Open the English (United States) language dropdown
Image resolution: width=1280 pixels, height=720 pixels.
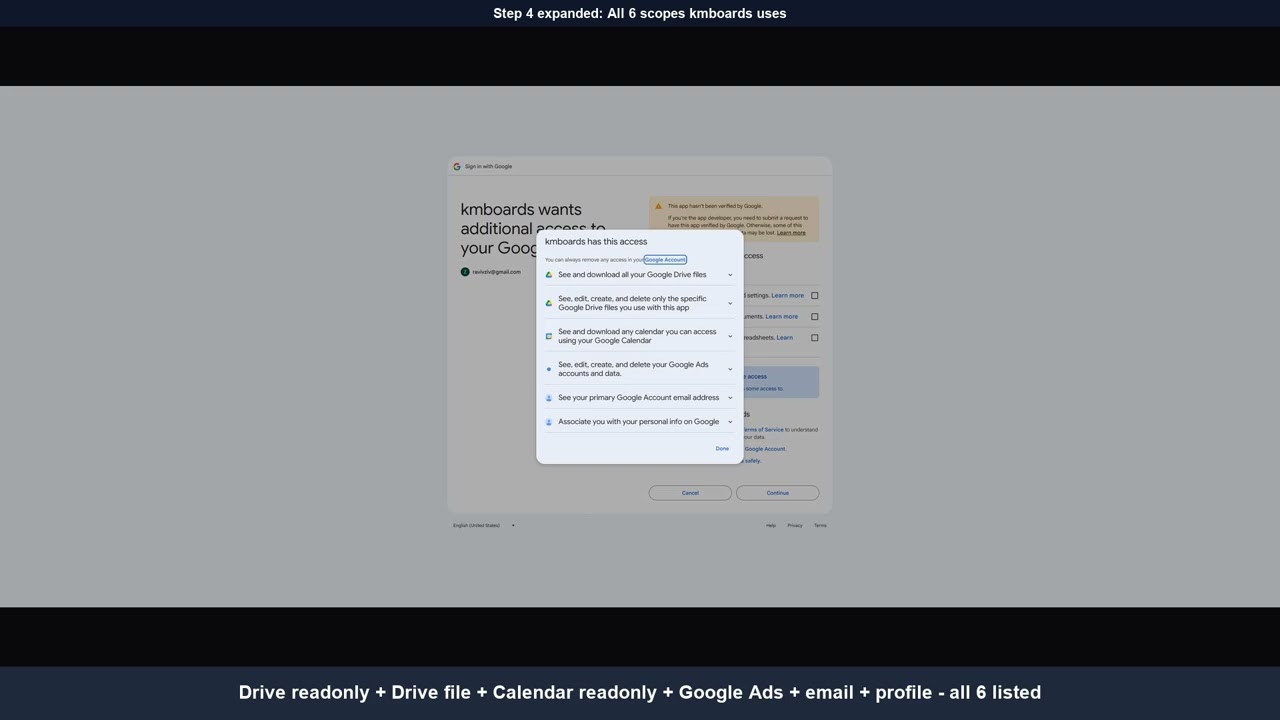(484, 525)
